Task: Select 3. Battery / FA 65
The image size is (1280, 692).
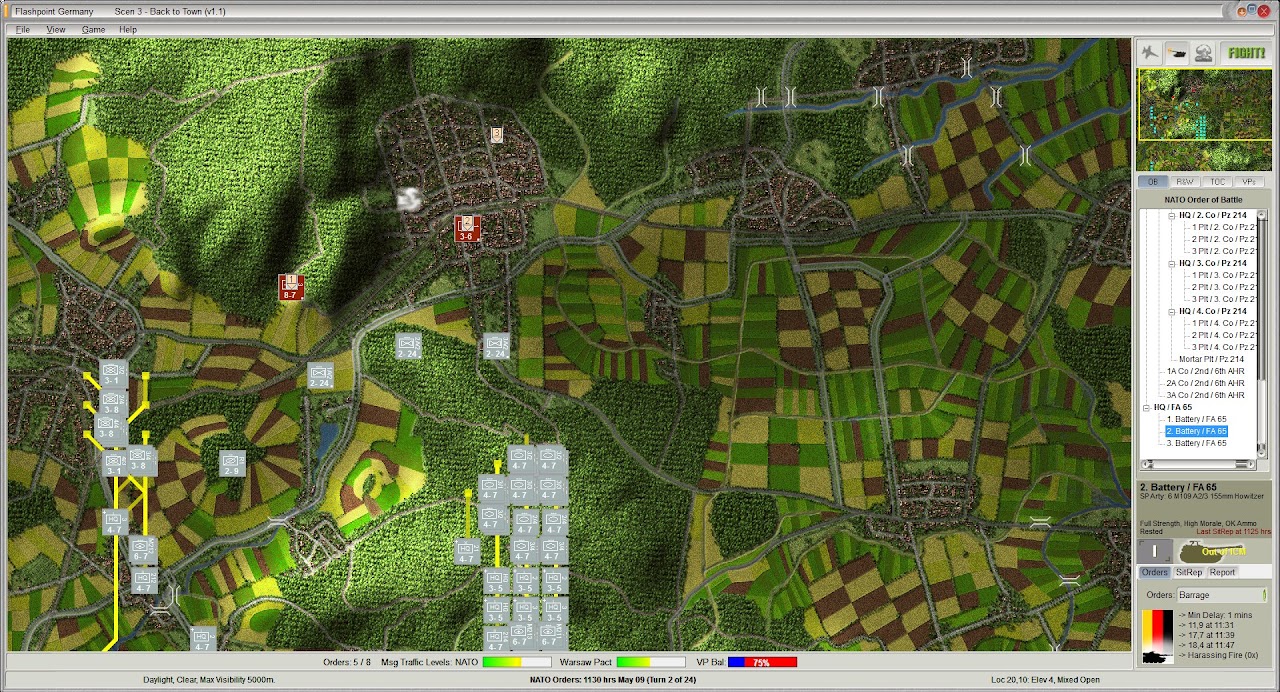Action: (x=1196, y=443)
